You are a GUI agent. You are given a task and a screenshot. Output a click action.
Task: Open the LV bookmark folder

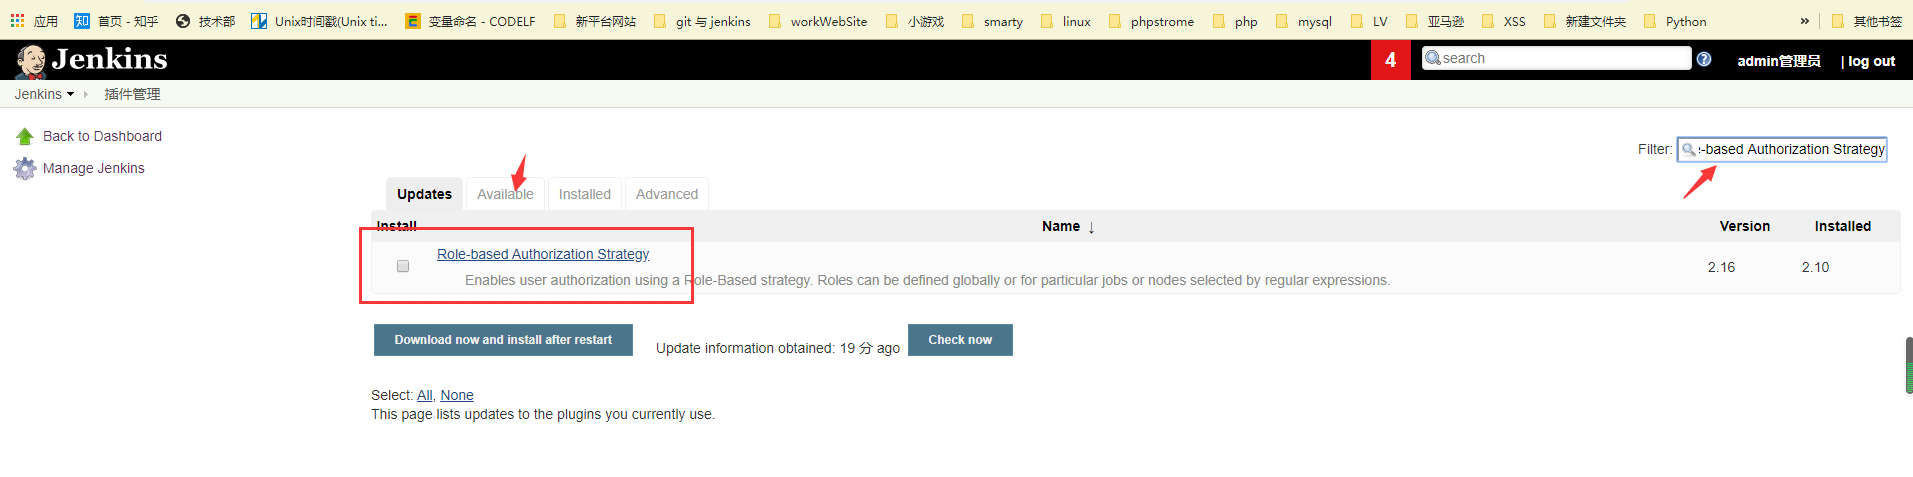tap(1369, 21)
